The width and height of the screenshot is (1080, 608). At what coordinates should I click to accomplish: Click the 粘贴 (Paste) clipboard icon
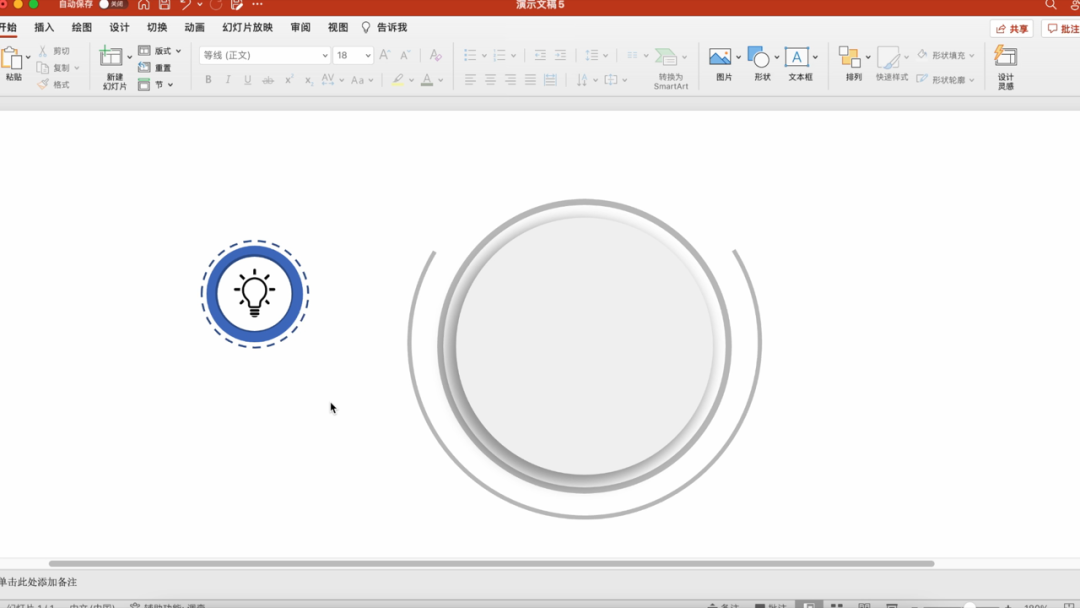pyautogui.click(x=12, y=59)
